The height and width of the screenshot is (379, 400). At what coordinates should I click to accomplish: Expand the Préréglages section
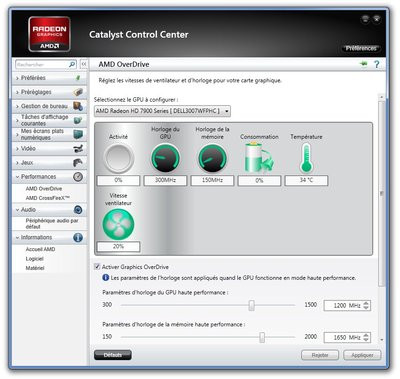click(49, 92)
